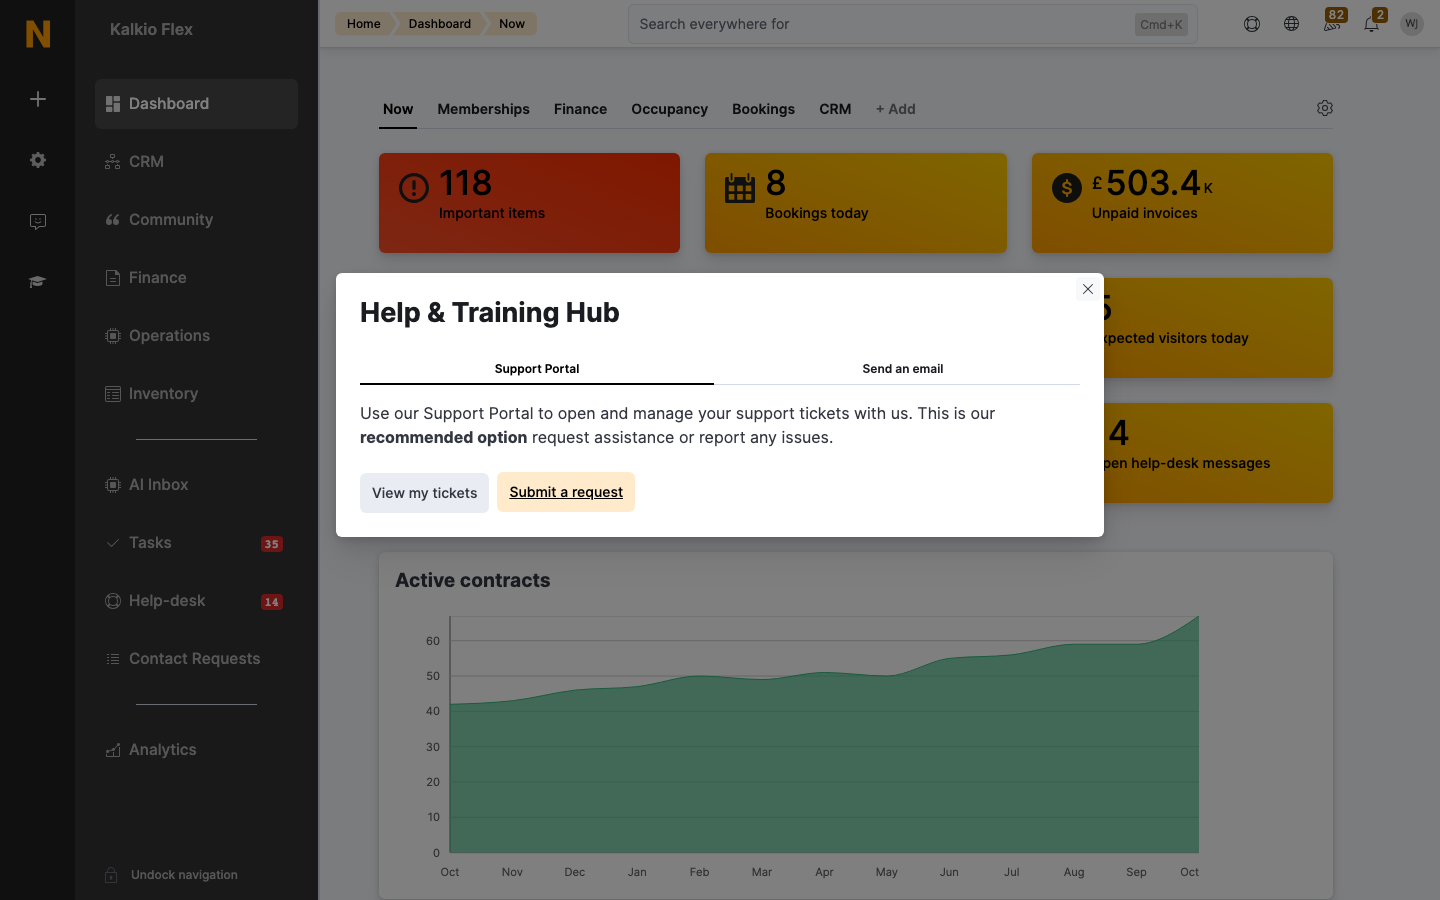Click the orange N logo icon
The width and height of the screenshot is (1440, 900).
38,34
